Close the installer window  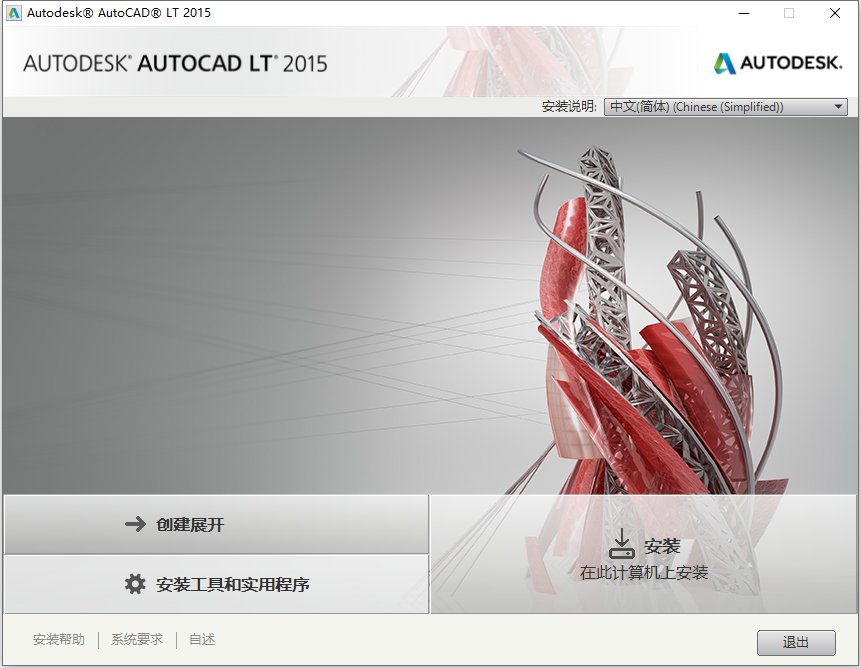[835, 13]
